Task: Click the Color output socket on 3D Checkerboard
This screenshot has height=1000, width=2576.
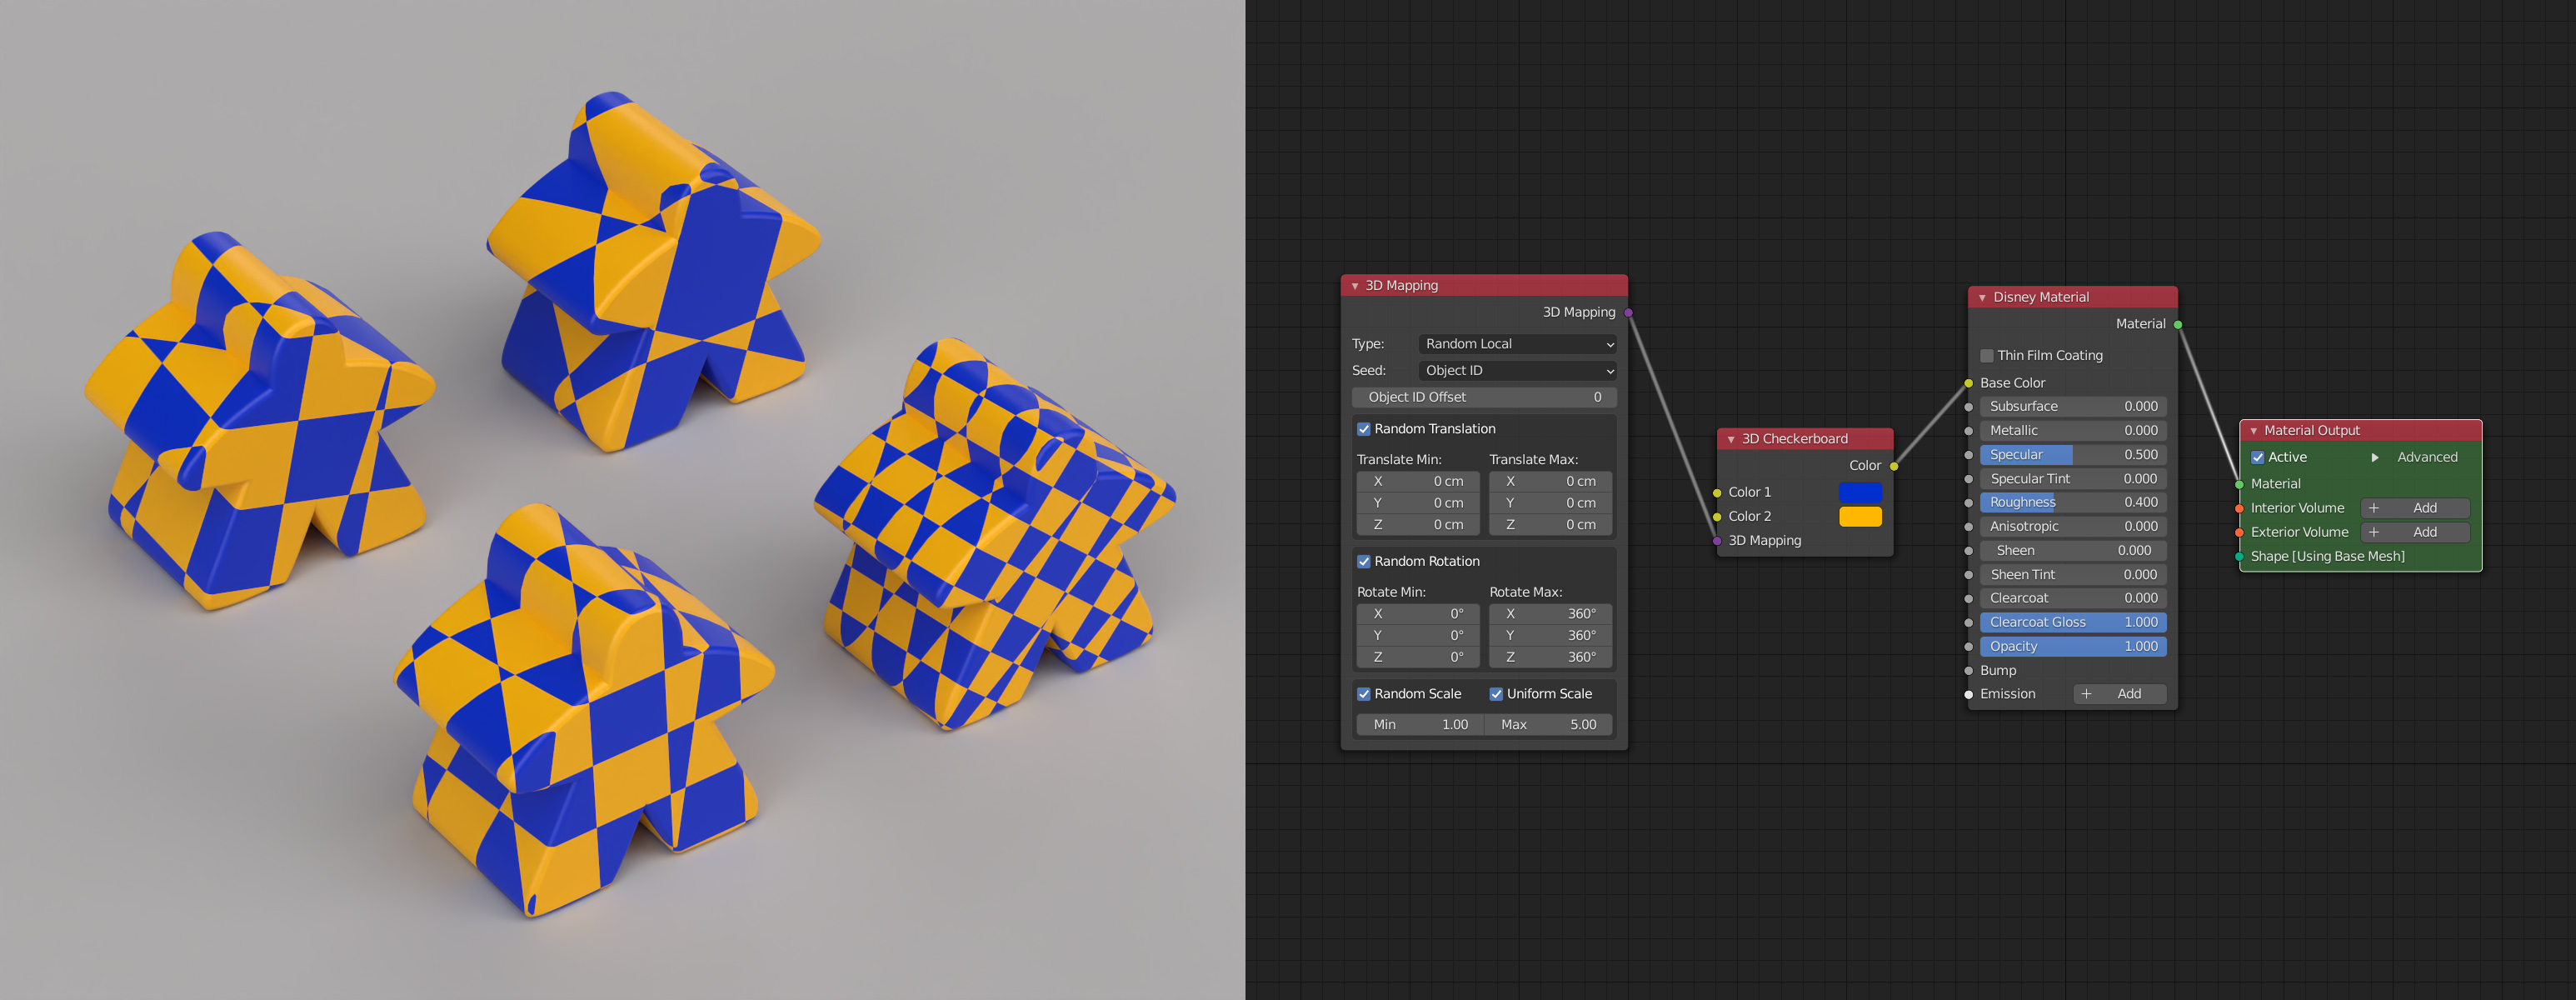Action: pos(1894,466)
